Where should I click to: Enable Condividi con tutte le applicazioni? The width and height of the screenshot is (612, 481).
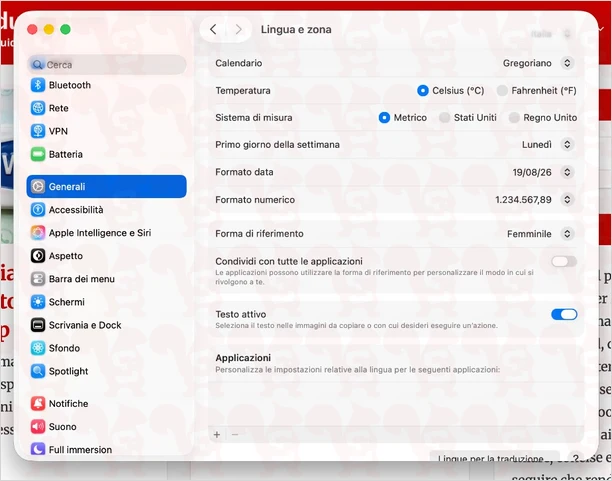point(564,261)
